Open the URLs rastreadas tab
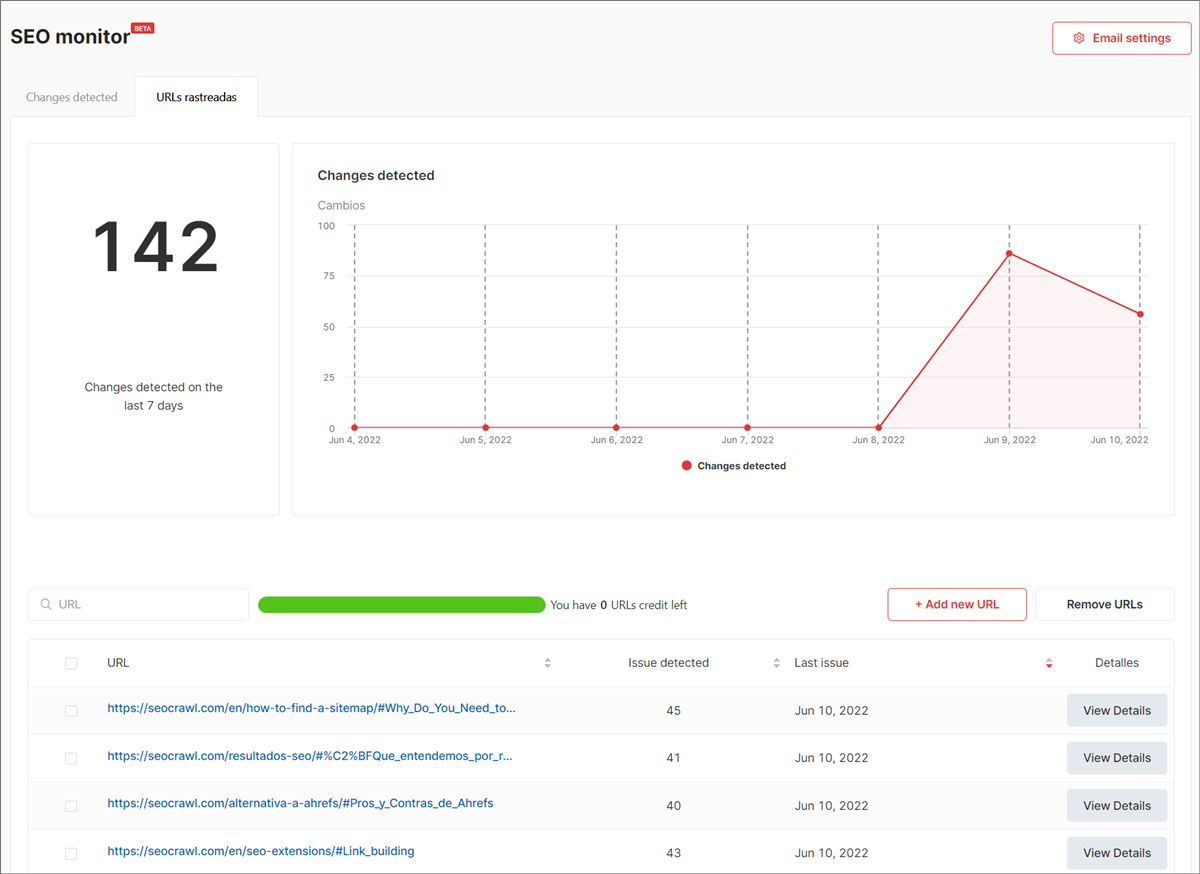 pyautogui.click(x=196, y=96)
